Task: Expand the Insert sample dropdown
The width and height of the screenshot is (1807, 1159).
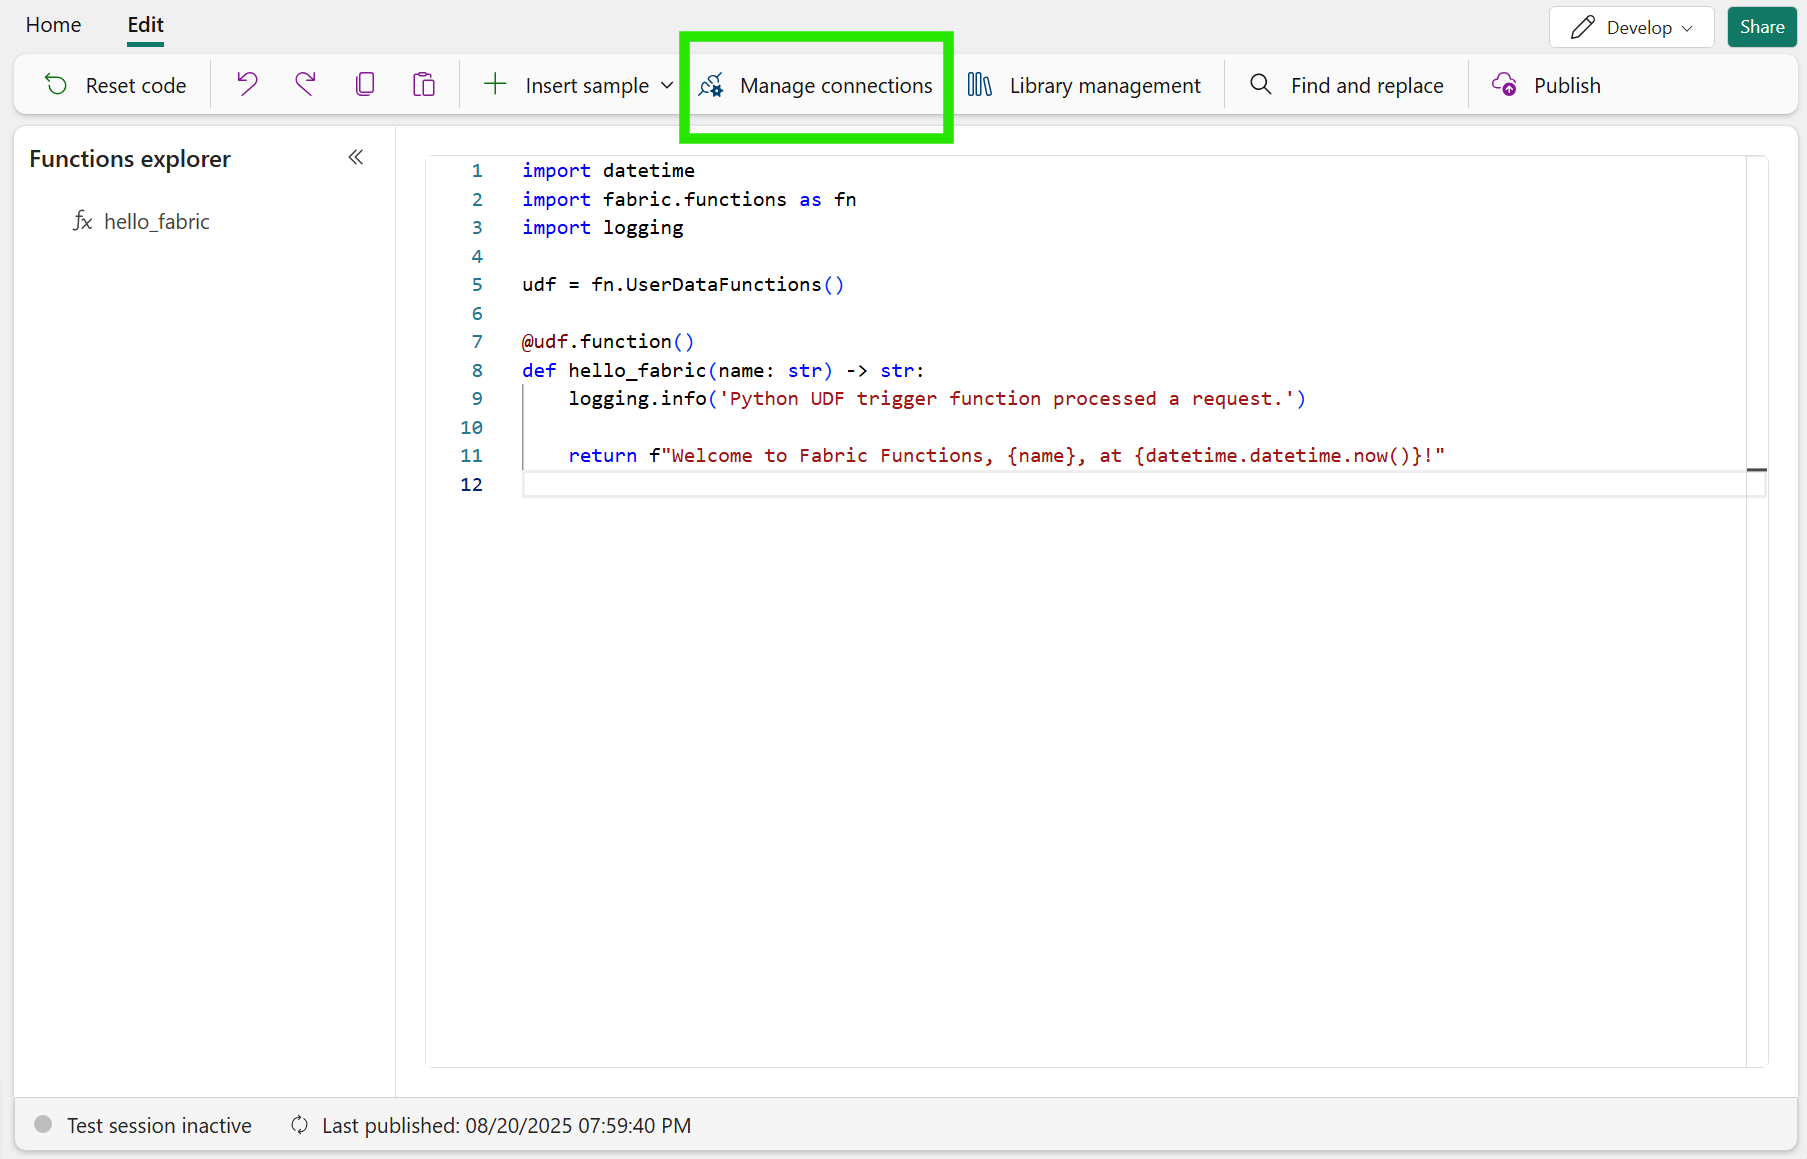Action: [668, 85]
